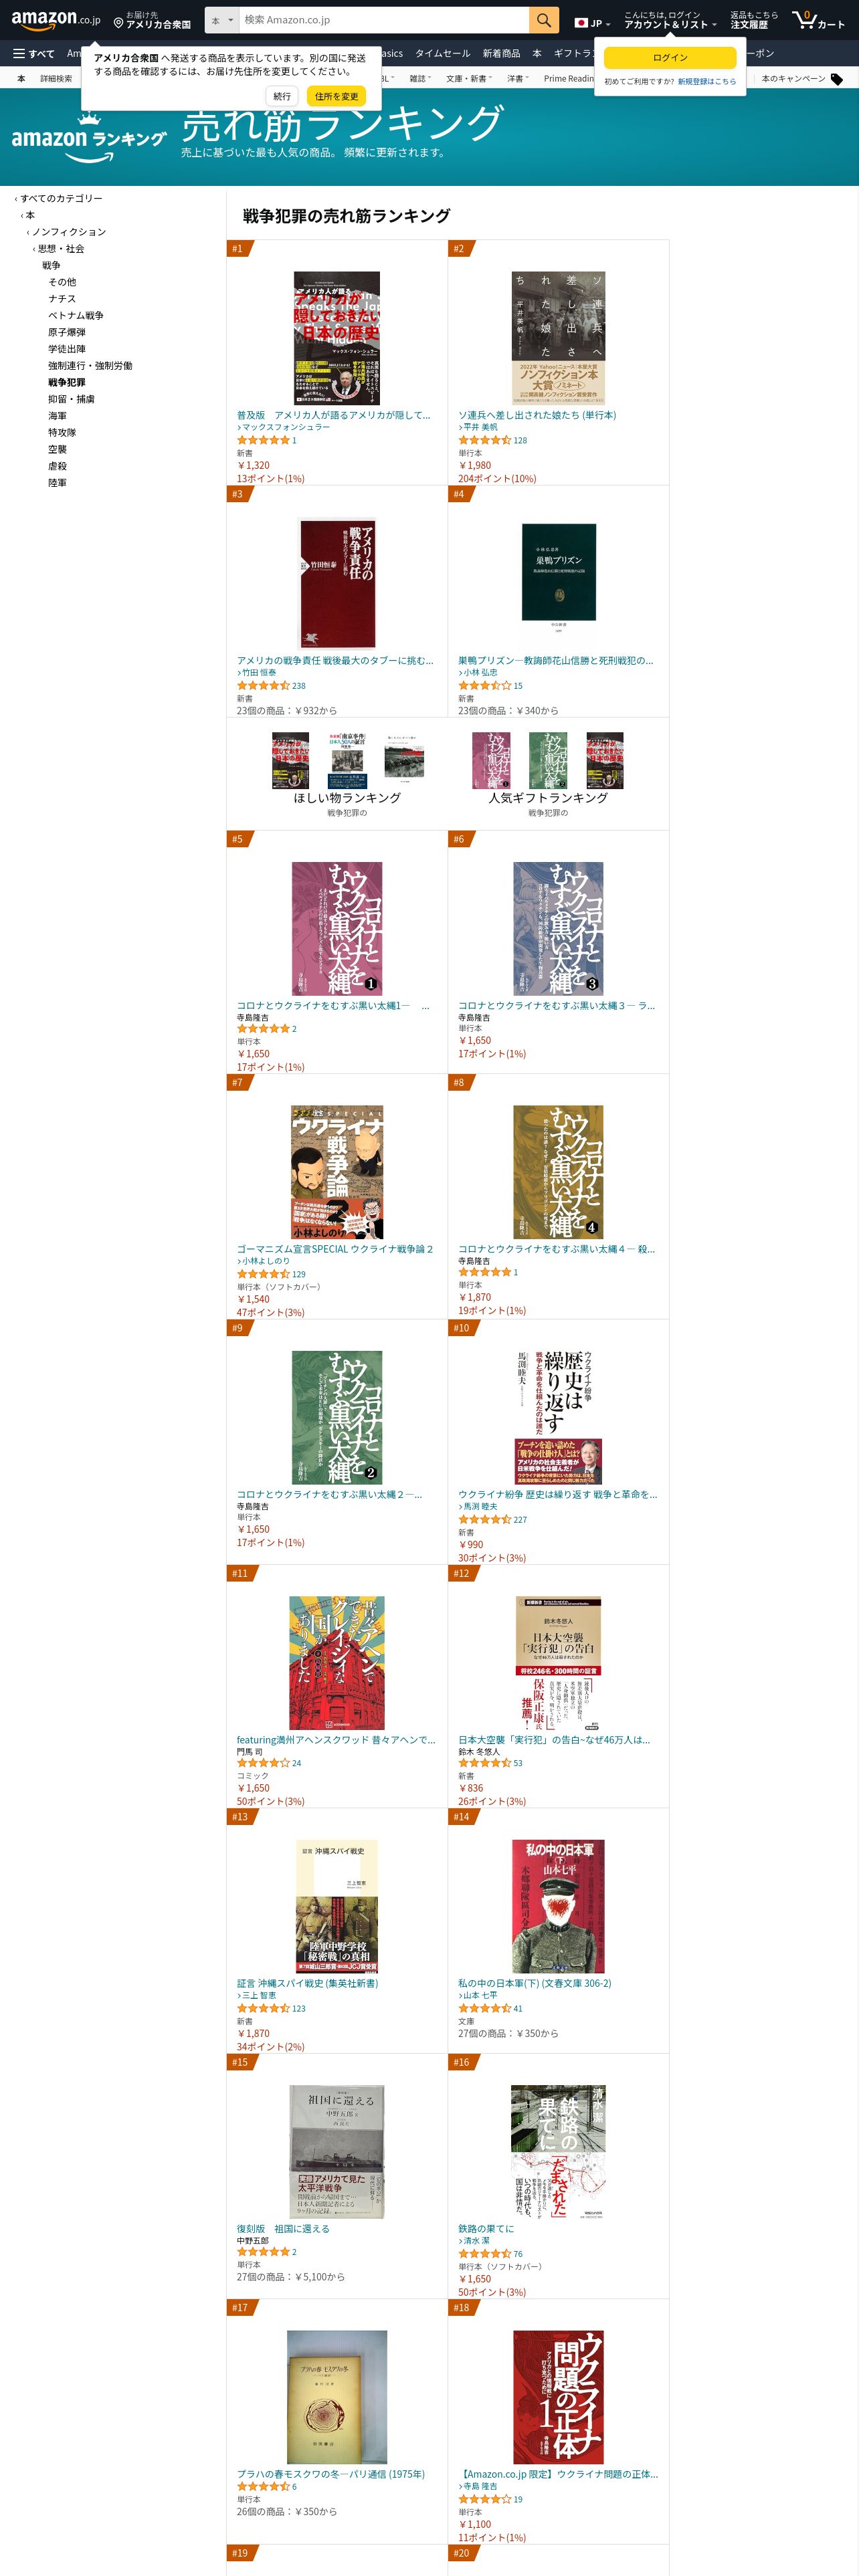
Task: Open the hamburger すべて menu
Action: [x=34, y=54]
